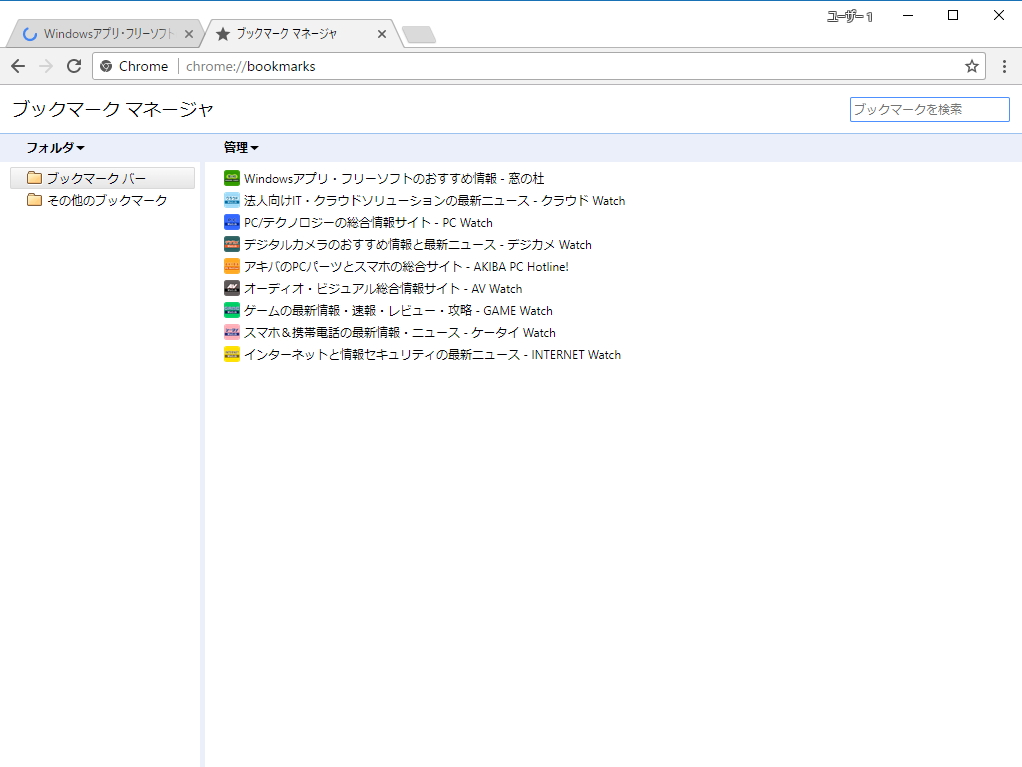The width and height of the screenshot is (1022, 767).
Task: Open the クラウド Watch bookmark link
Action: pyautogui.click(x=435, y=200)
